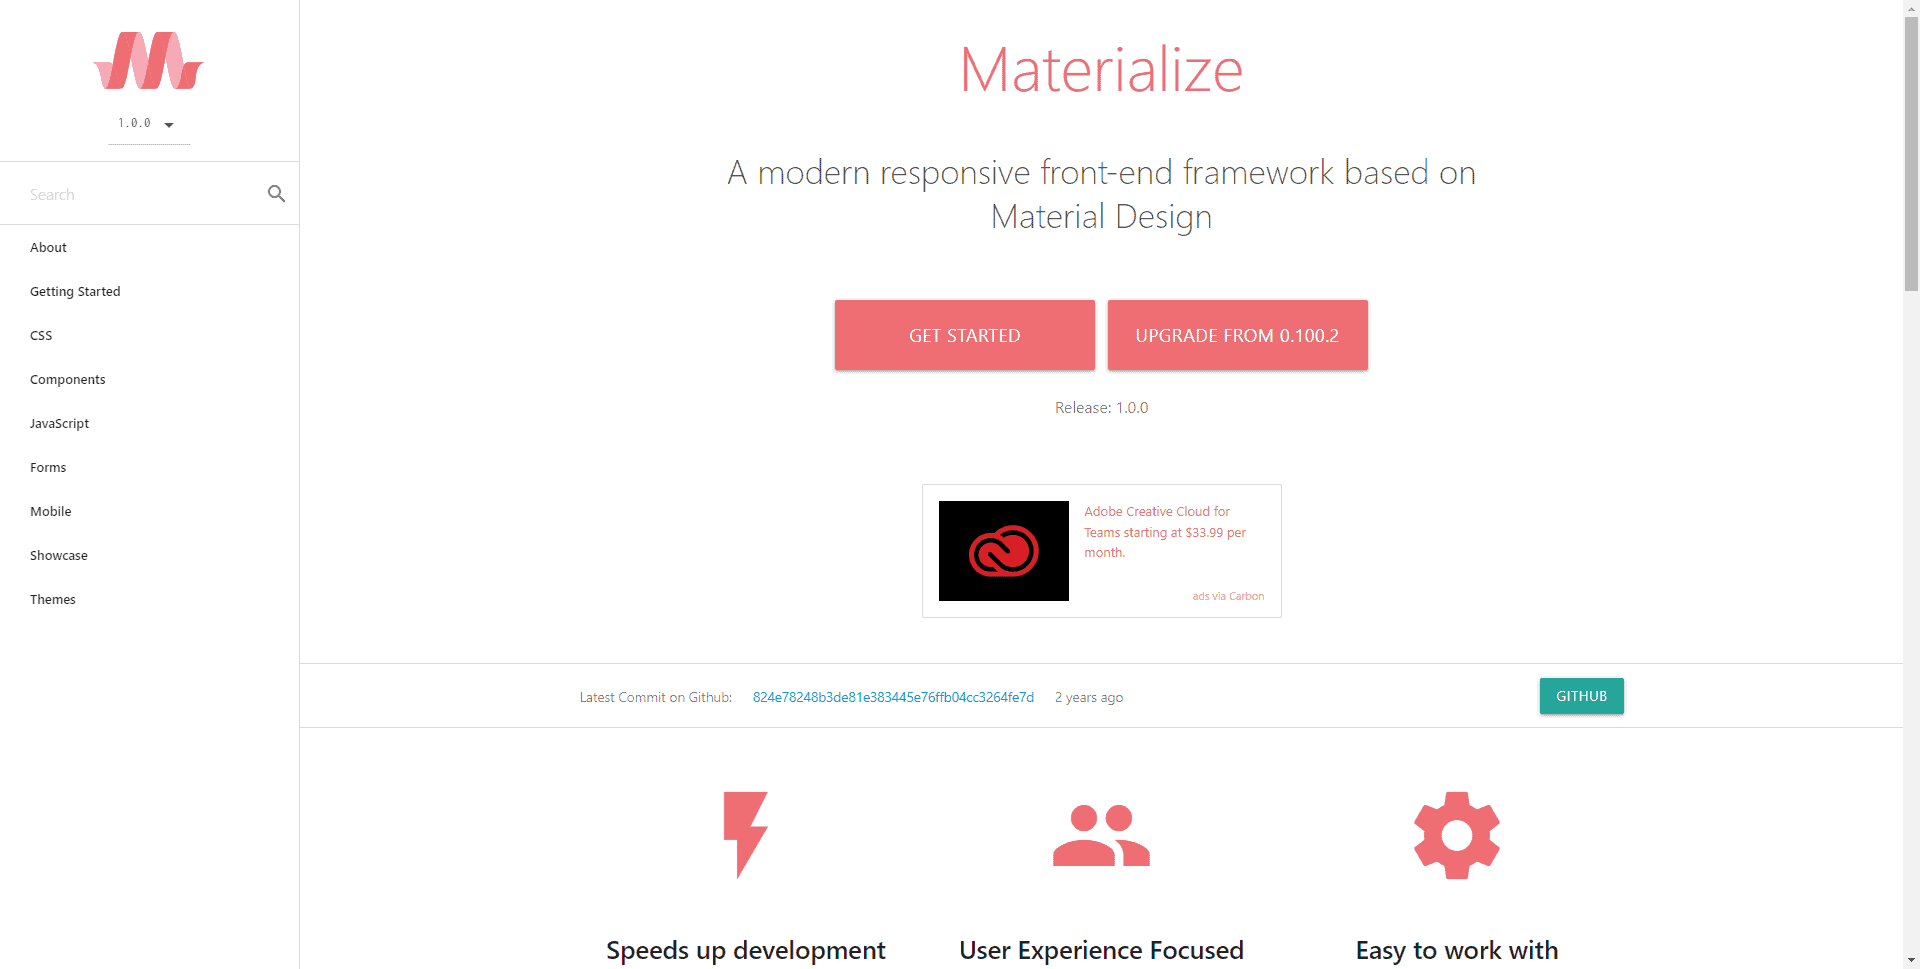Click the Easy to work with heading

coord(1457,950)
